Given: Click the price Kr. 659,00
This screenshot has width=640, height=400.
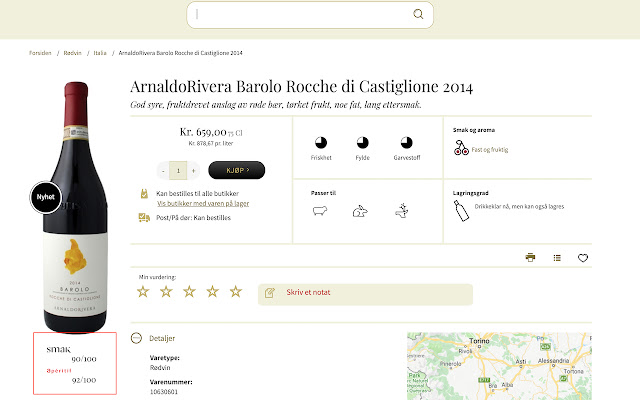Looking at the screenshot, I should pyautogui.click(x=203, y=132).
